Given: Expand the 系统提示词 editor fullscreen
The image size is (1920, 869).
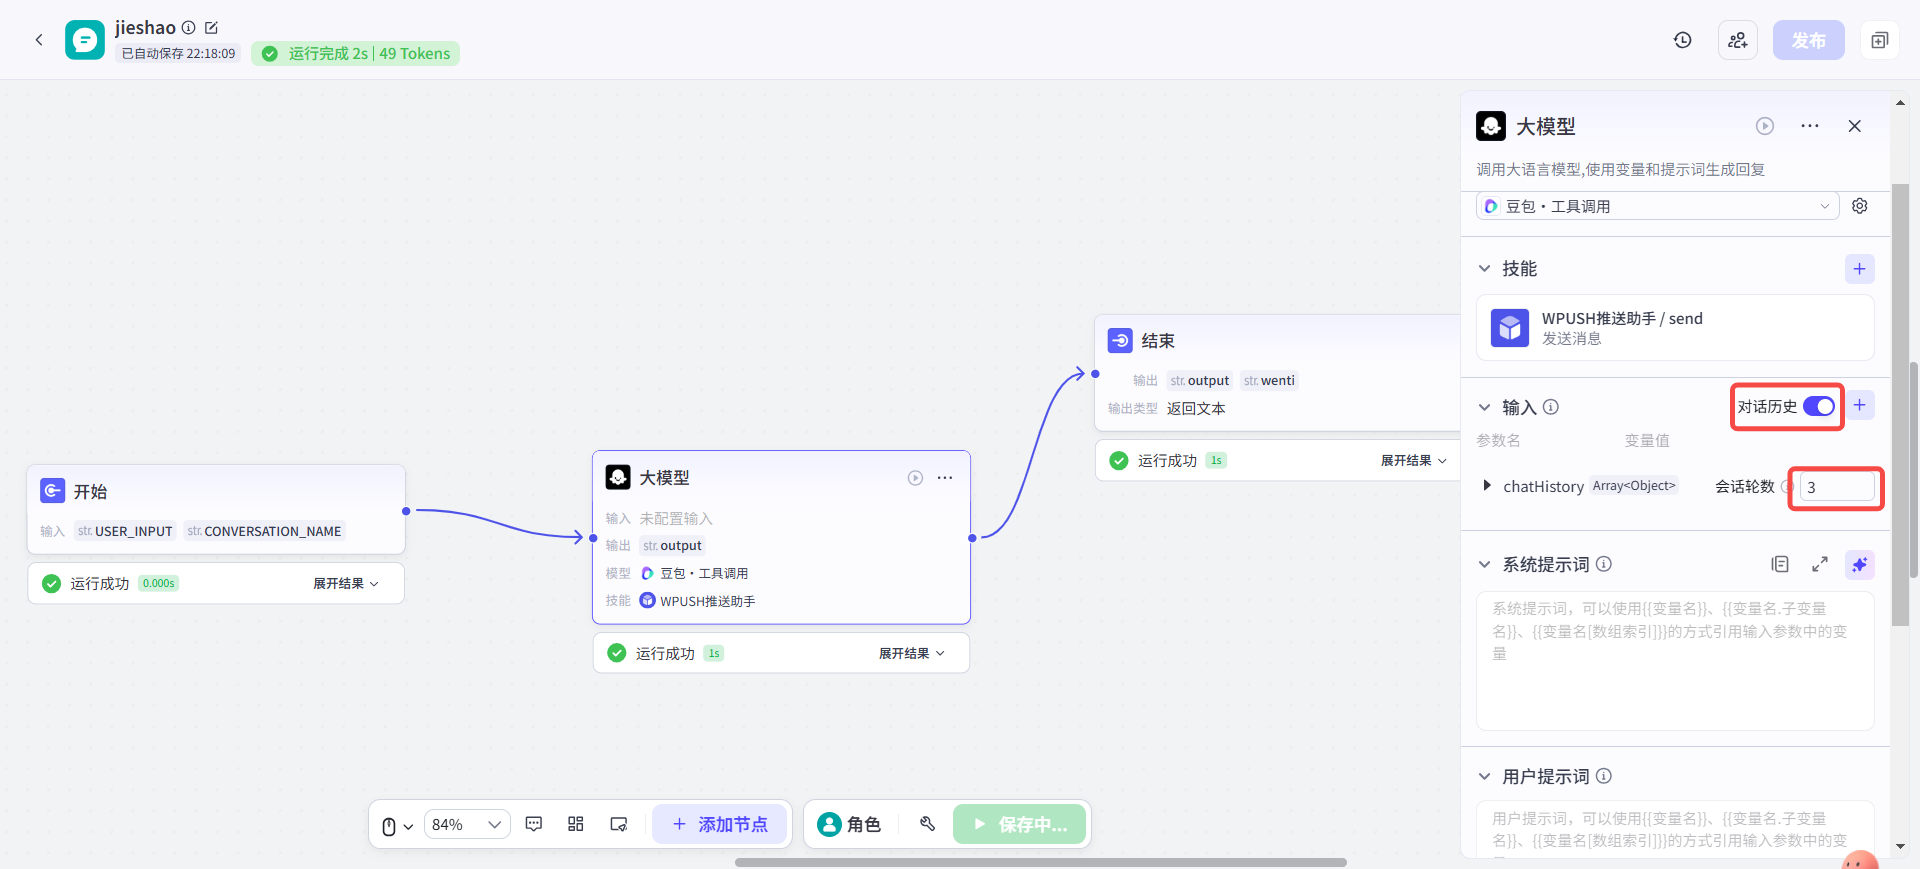Looking at the screenshot, I should [1820, 564].
